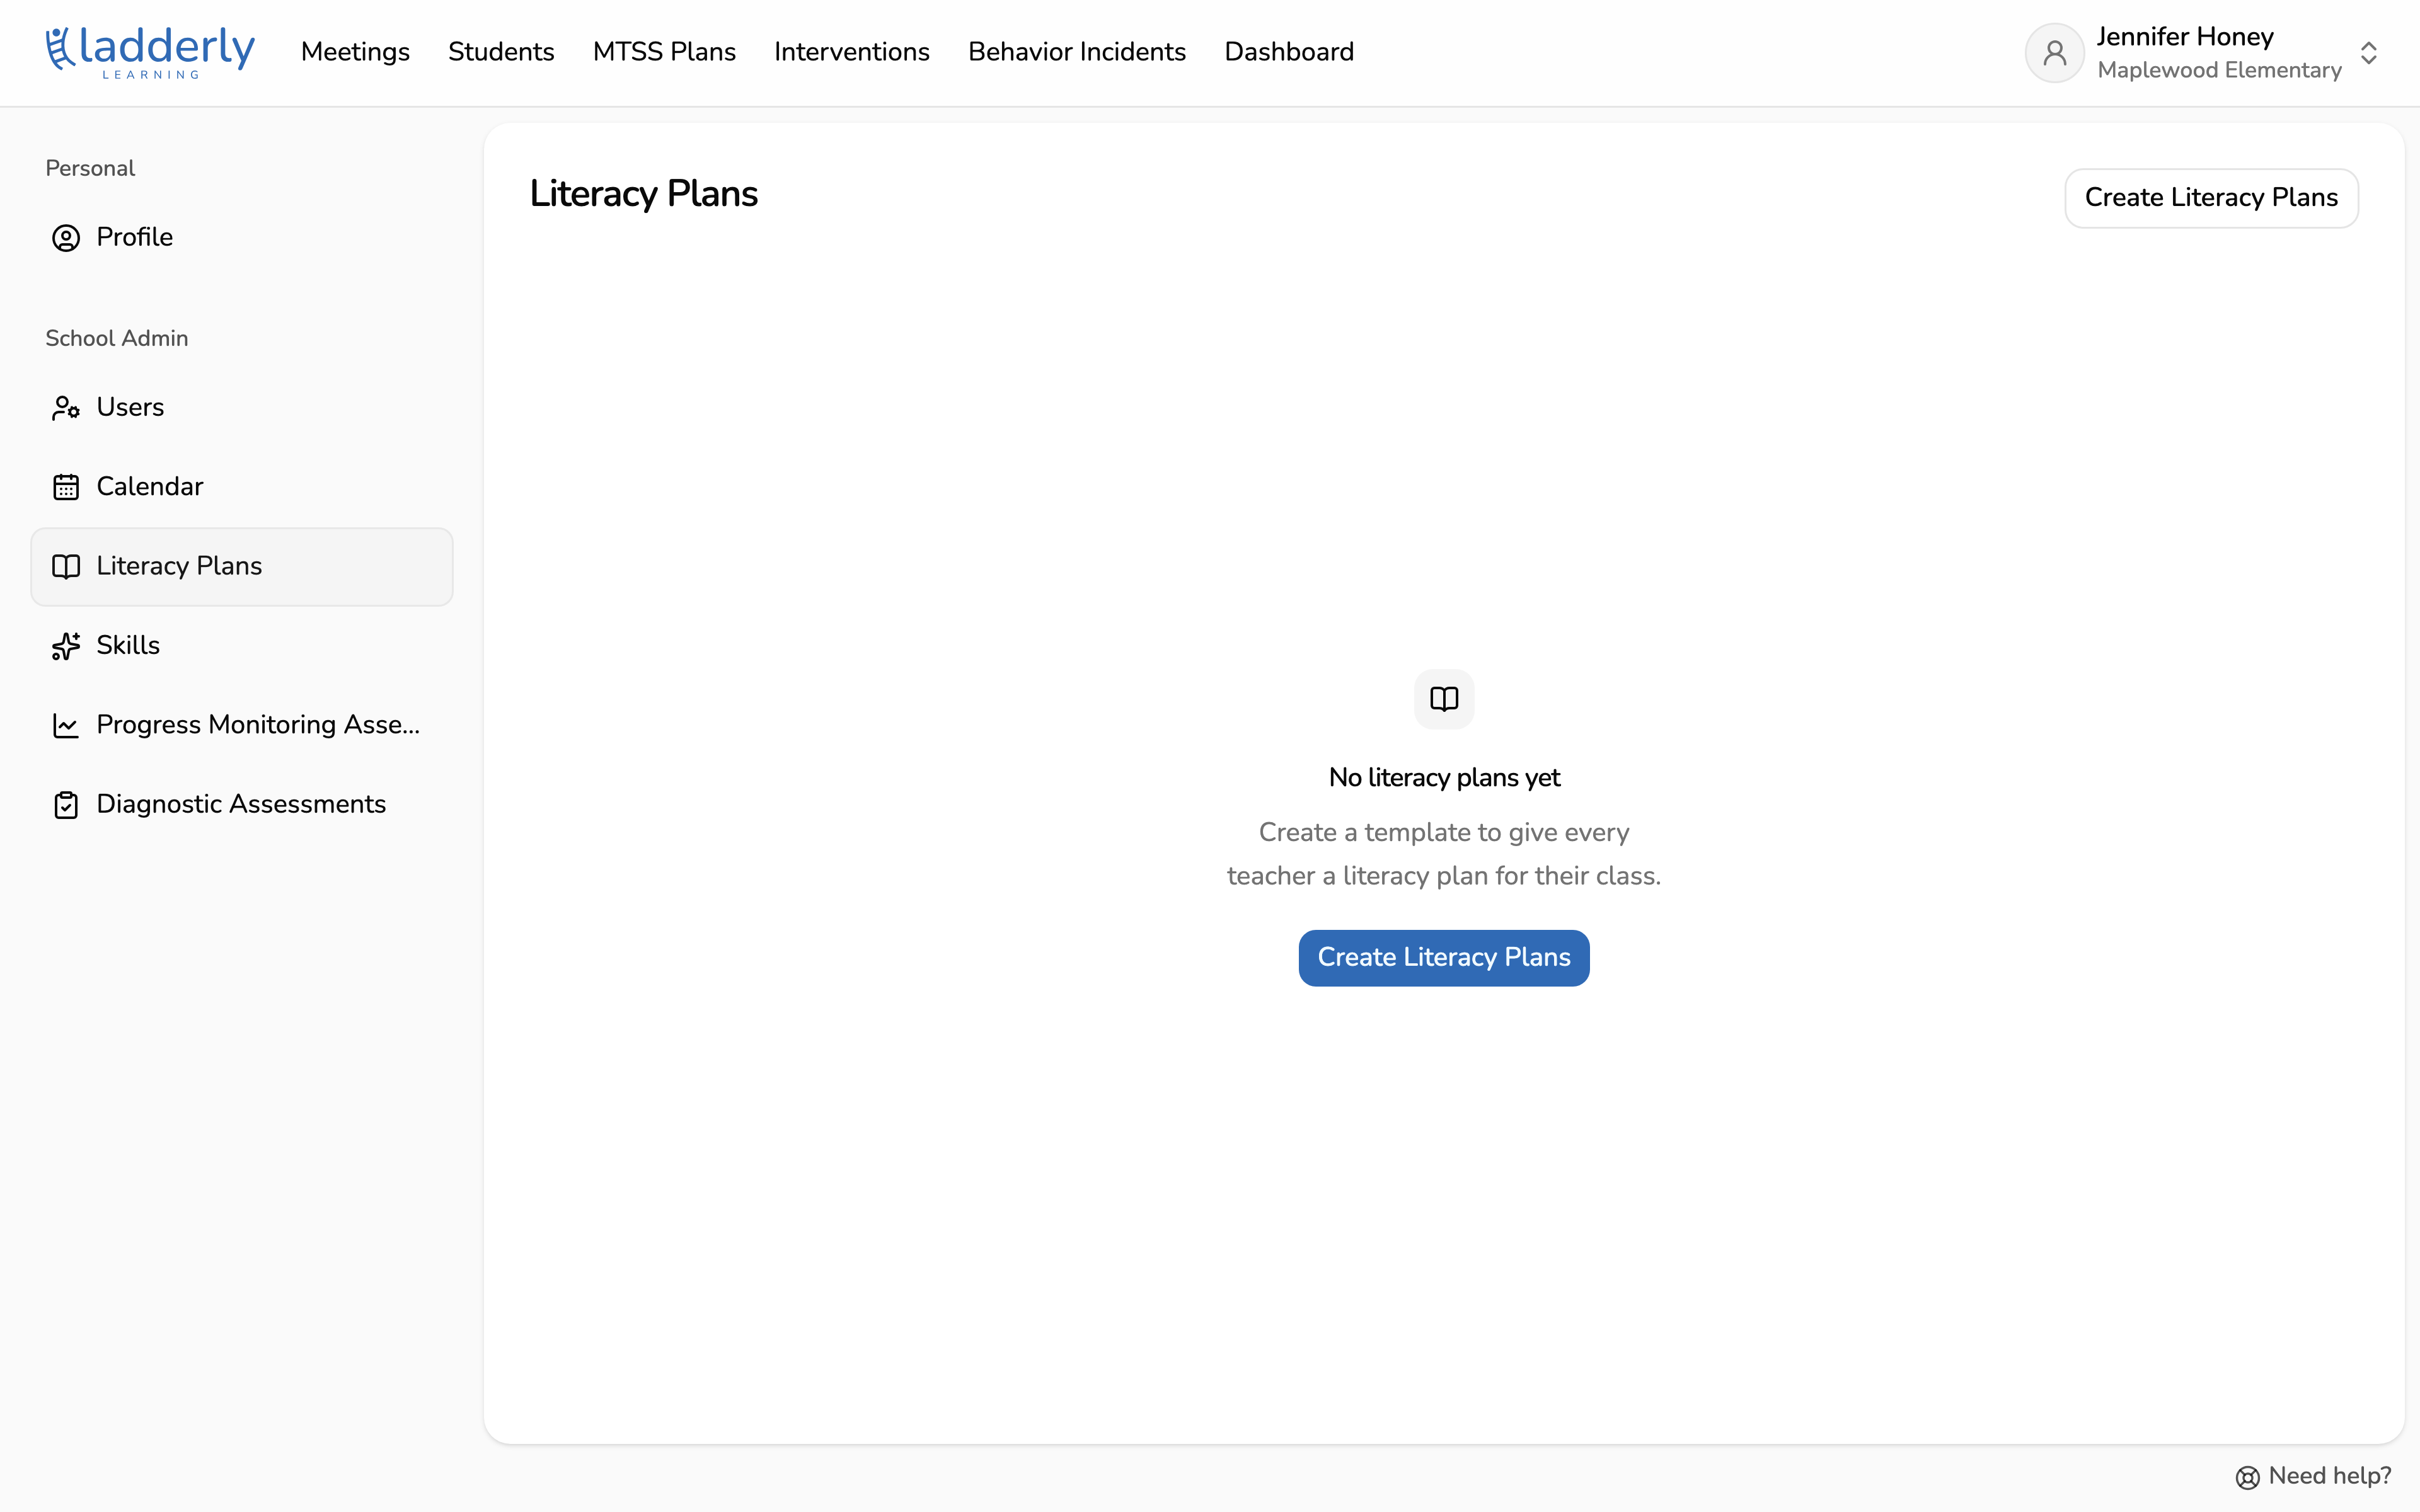Click the Ladderly Learning logo
2420x1512 pixels.
[150, 52]
